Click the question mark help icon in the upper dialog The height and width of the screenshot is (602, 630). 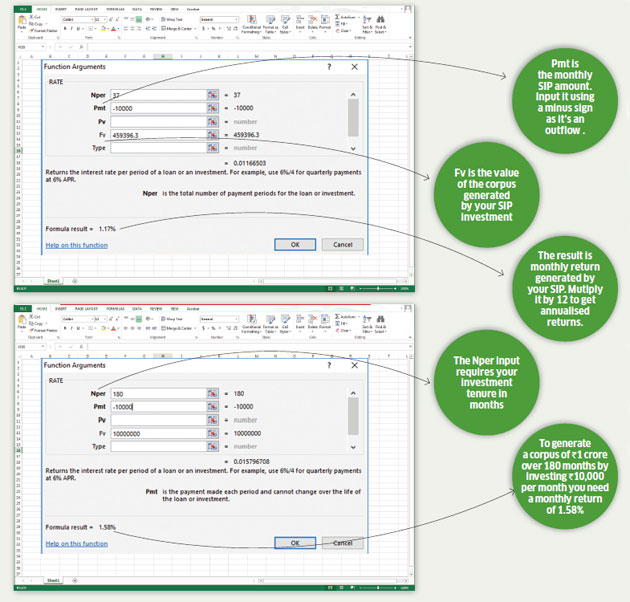pyautogui.click(x=329, y=66)
